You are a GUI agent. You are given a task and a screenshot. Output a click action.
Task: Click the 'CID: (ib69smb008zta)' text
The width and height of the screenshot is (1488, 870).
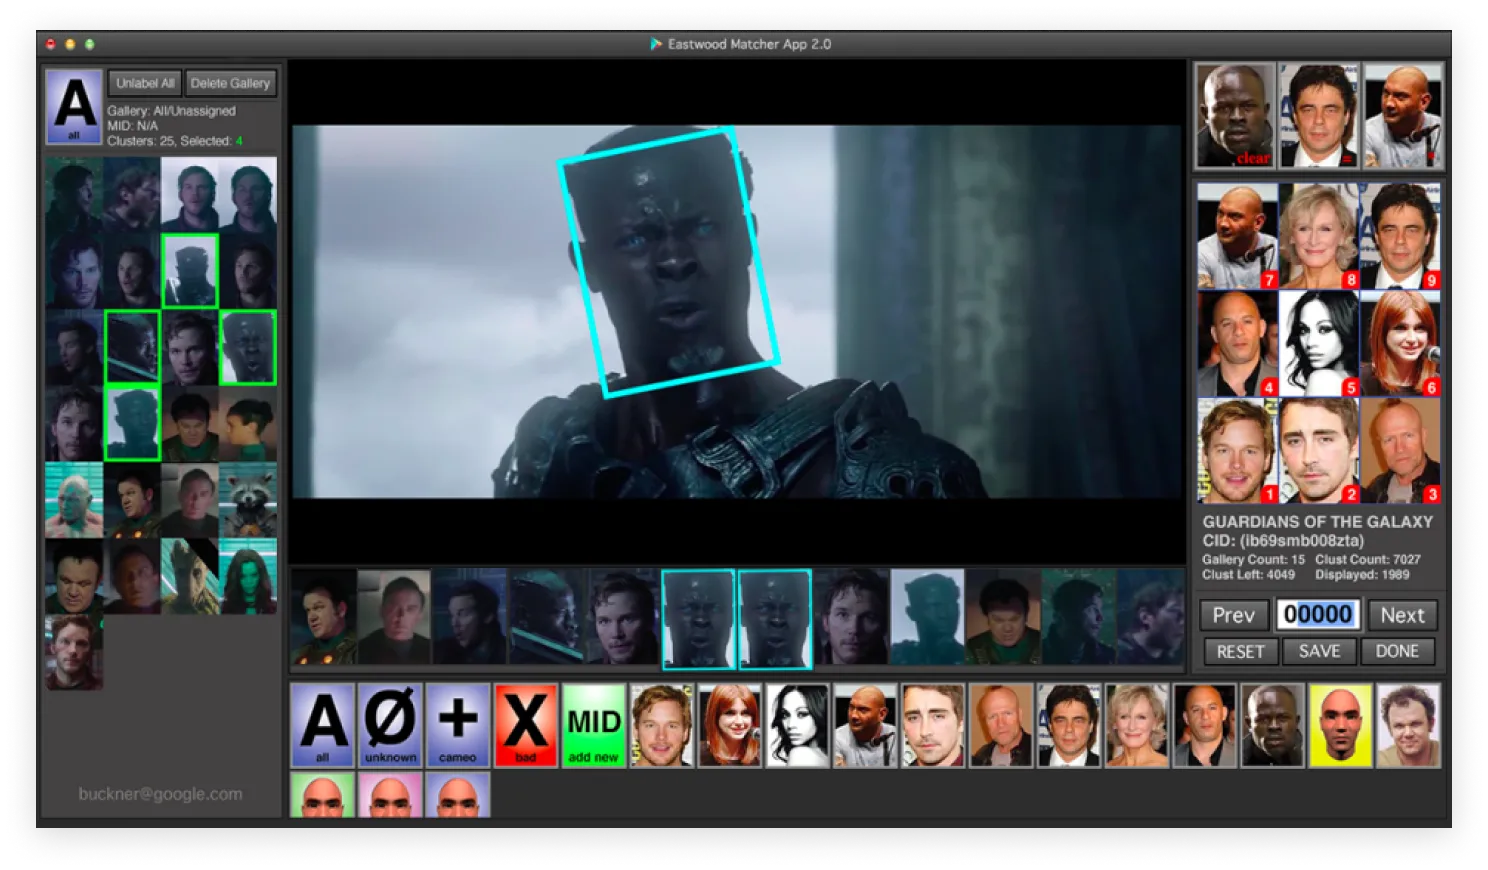(x=1283, y=541)
